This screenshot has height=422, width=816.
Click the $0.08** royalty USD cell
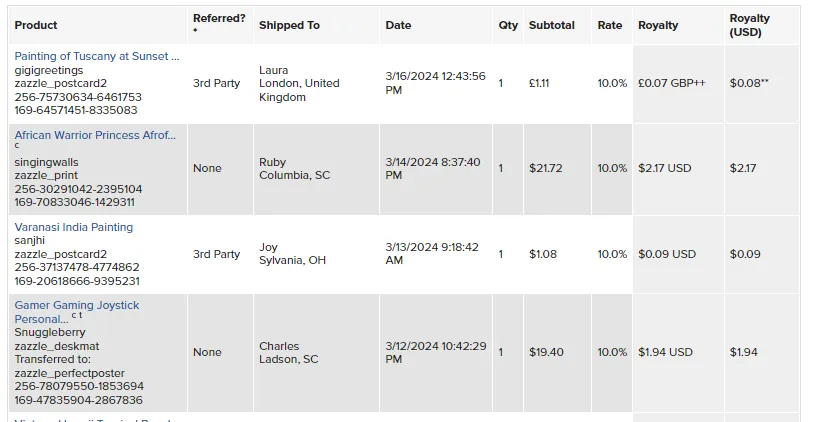pos(749,83)
